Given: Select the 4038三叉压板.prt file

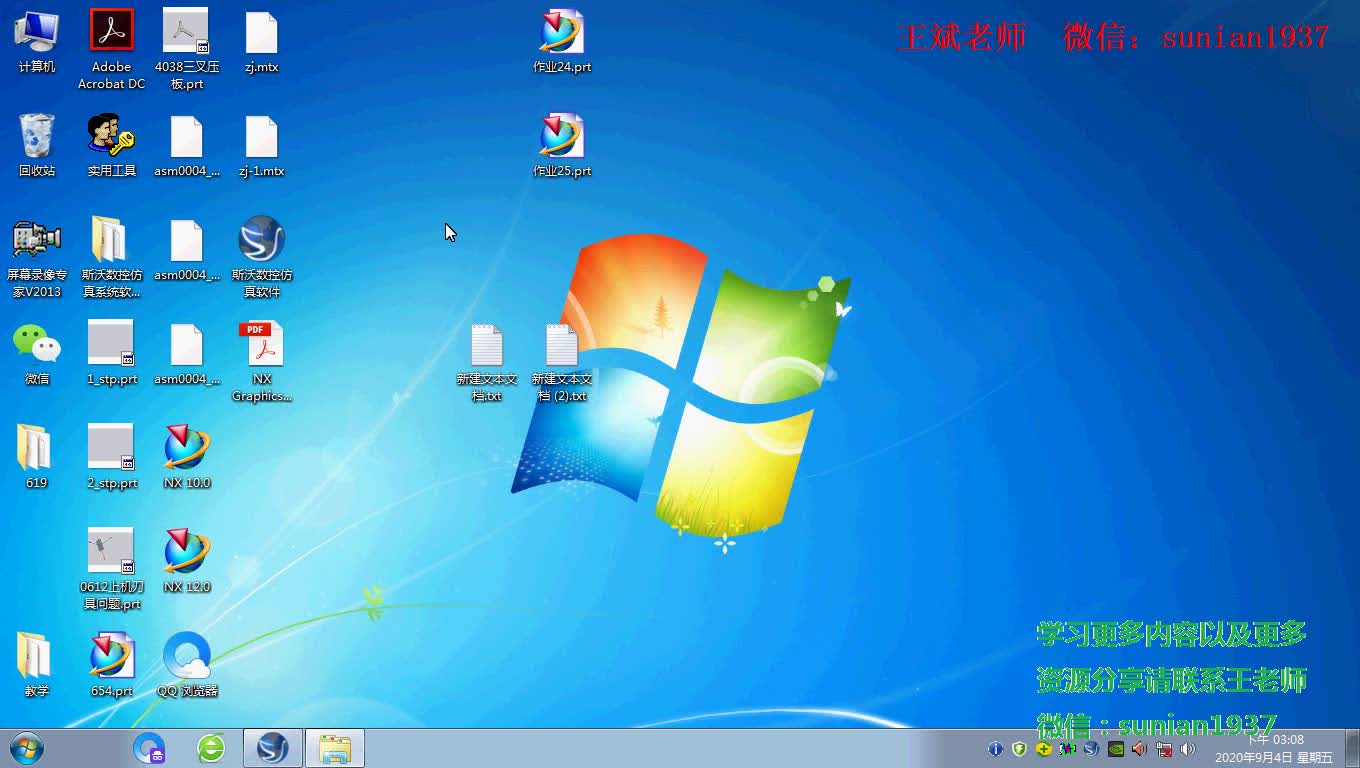Looking at the screenshot, I should tap(186, 50).
